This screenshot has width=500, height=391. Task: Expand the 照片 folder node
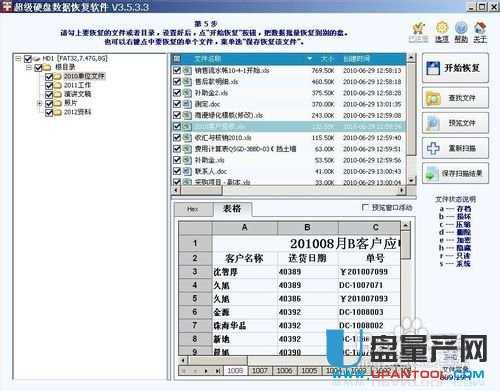coord(40,104)
